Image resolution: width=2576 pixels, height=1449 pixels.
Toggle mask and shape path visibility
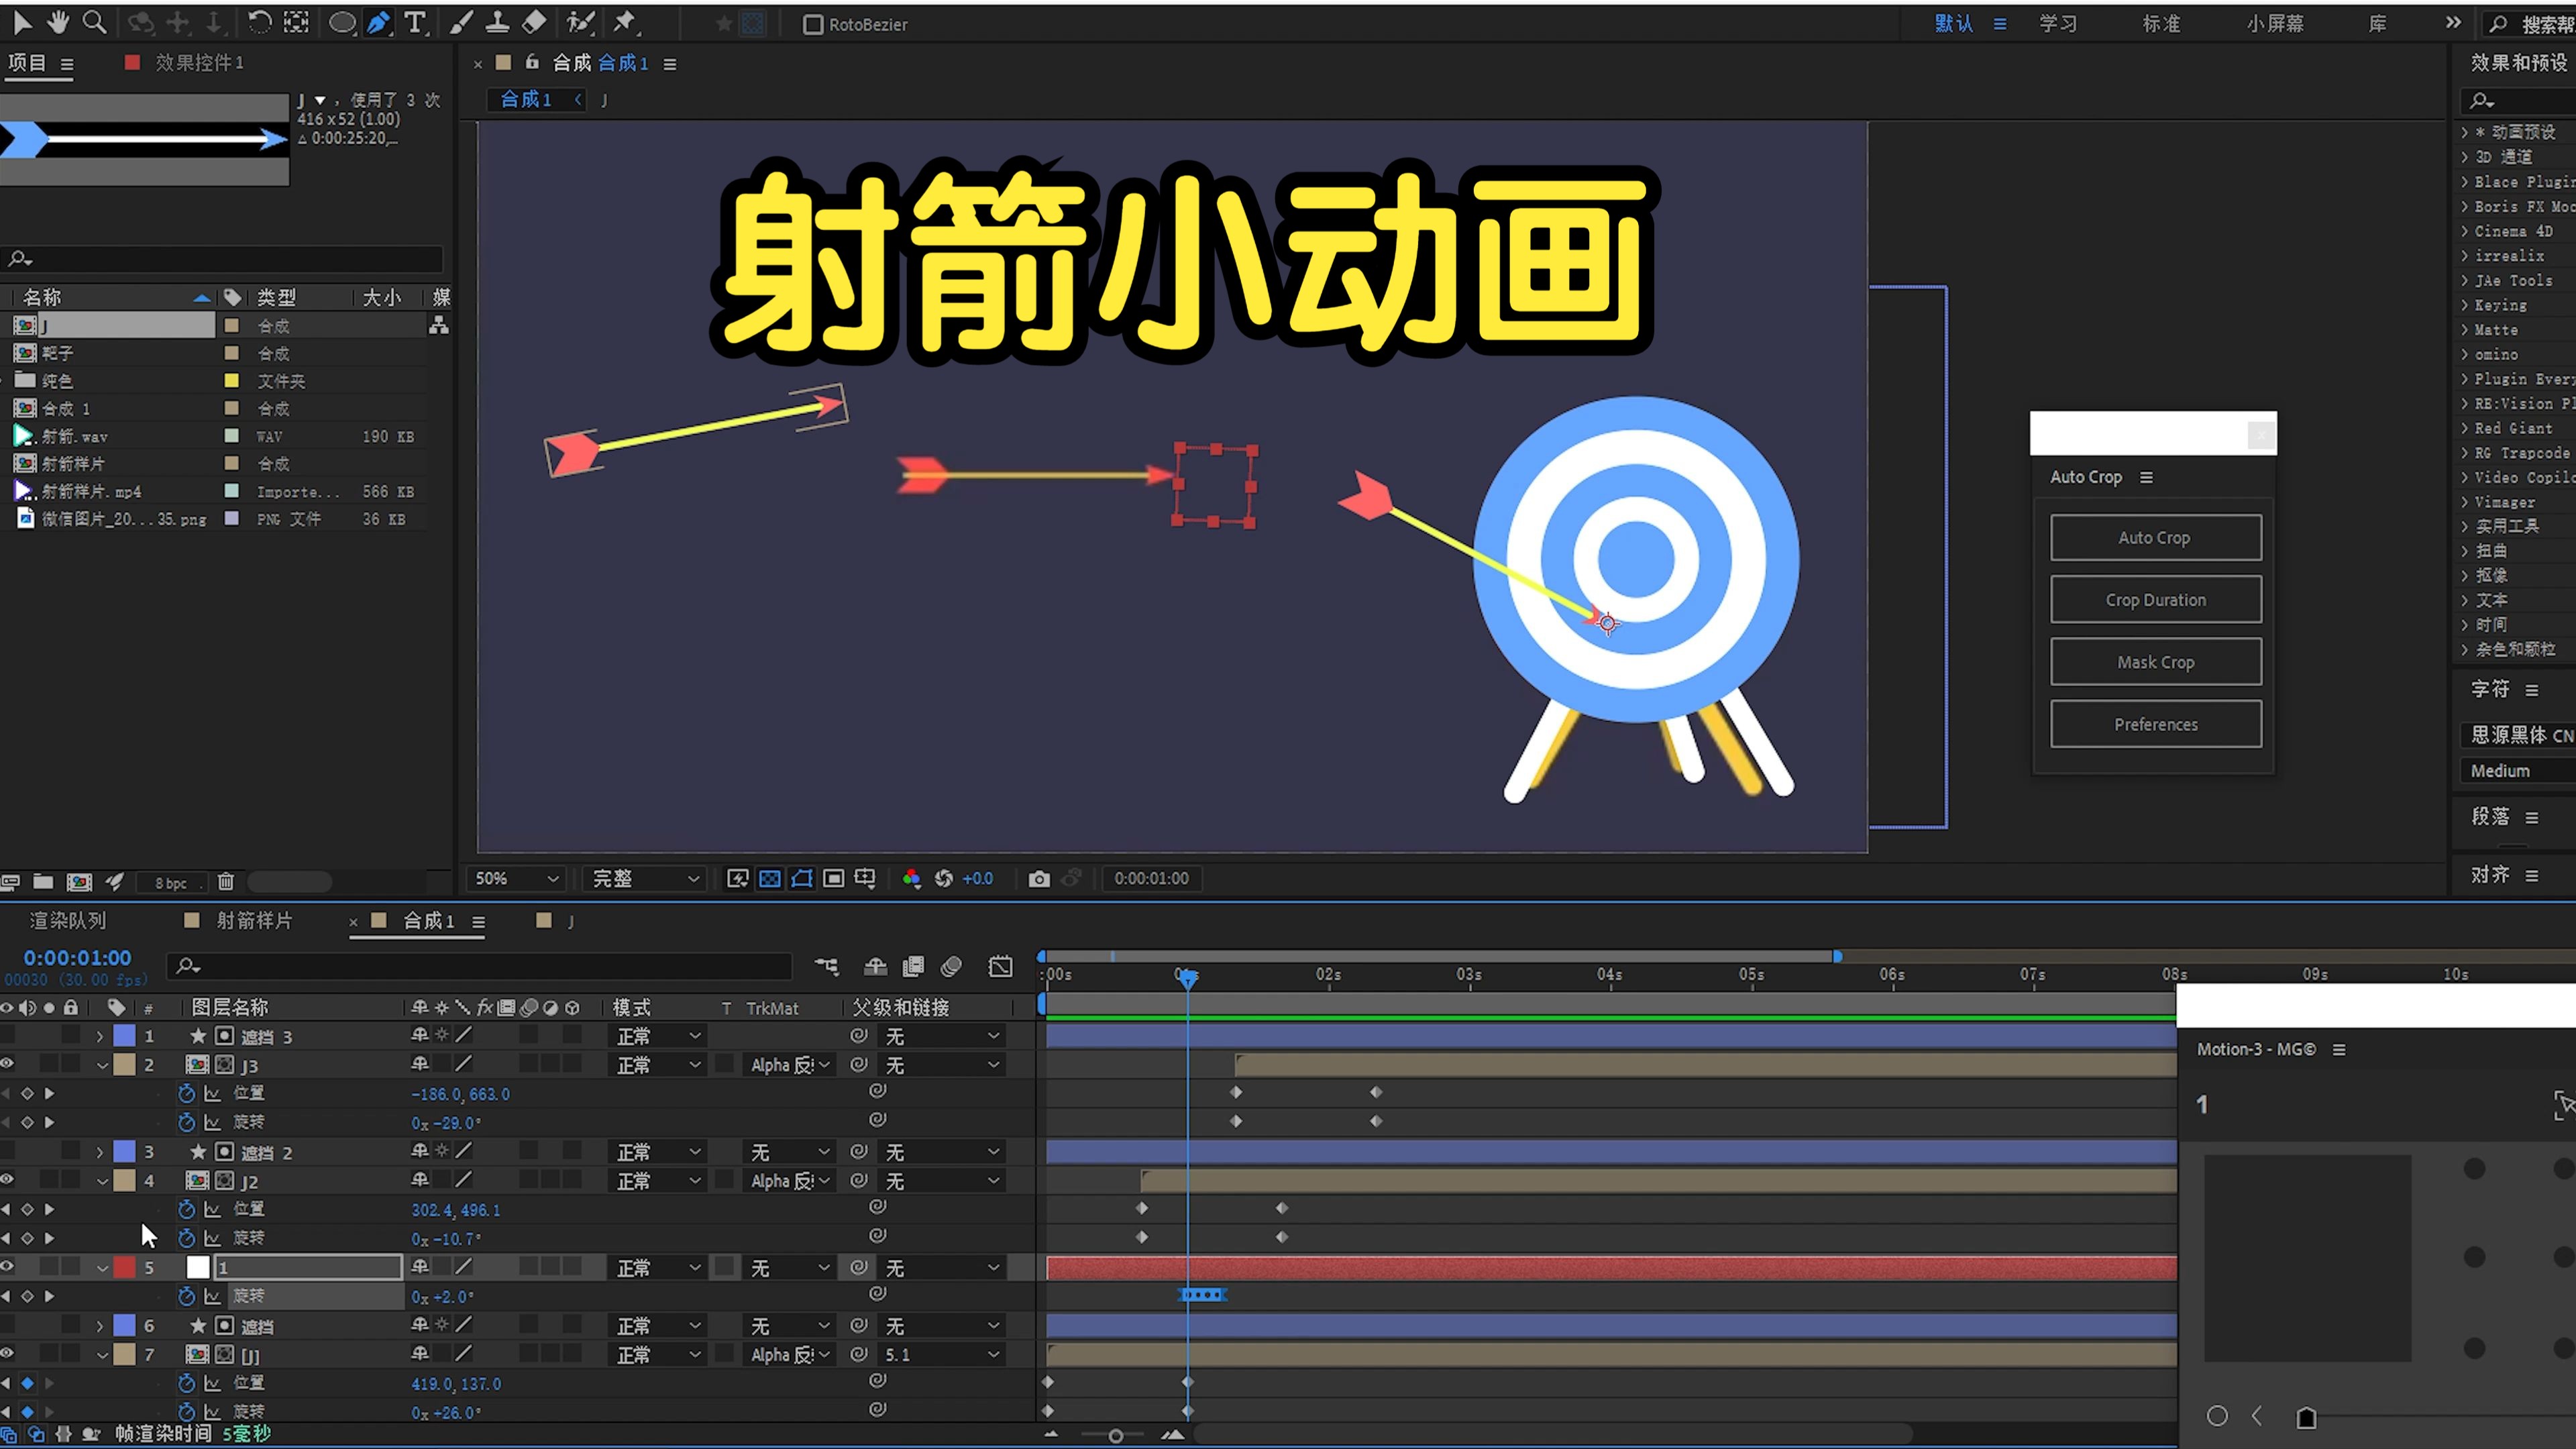coord(801,878)
